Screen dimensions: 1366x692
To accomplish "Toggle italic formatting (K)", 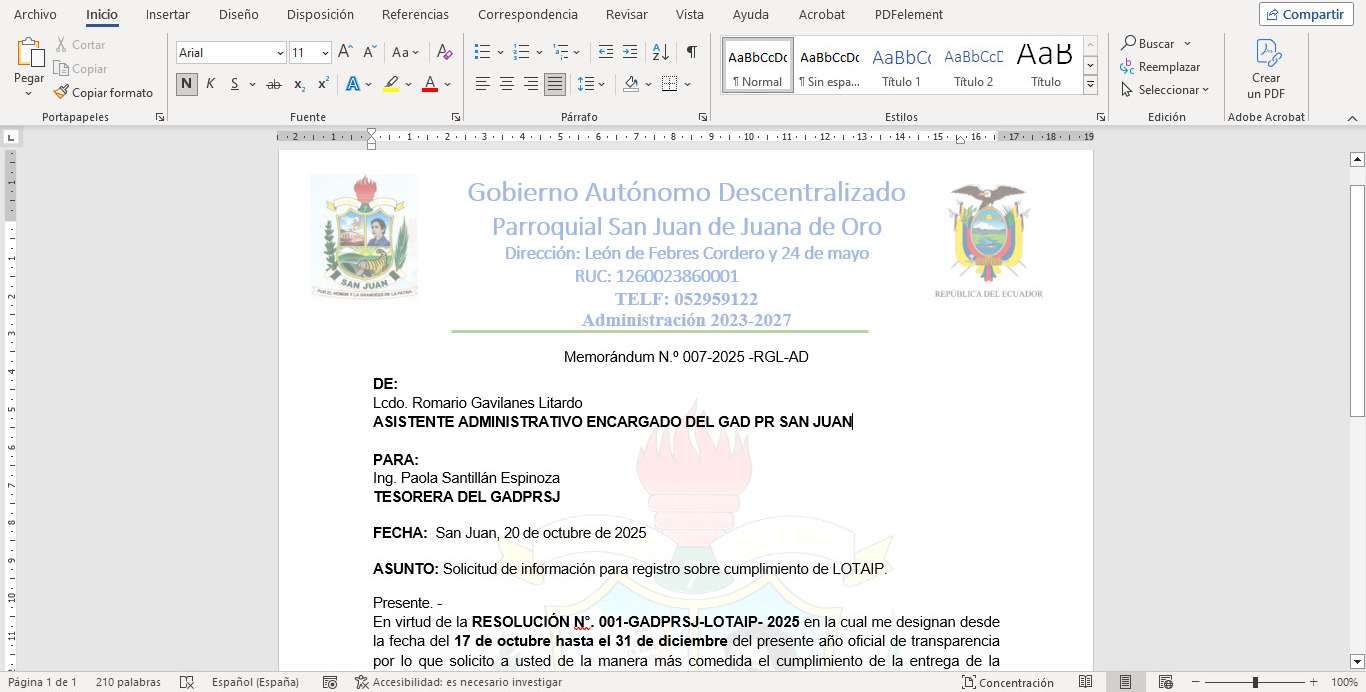I will pyautogui.click(x=210, y=84).
